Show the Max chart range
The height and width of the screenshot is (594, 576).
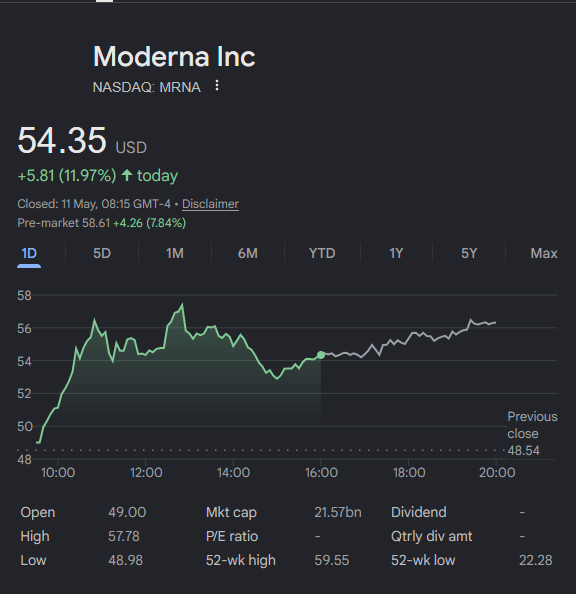tap(544, 253)
